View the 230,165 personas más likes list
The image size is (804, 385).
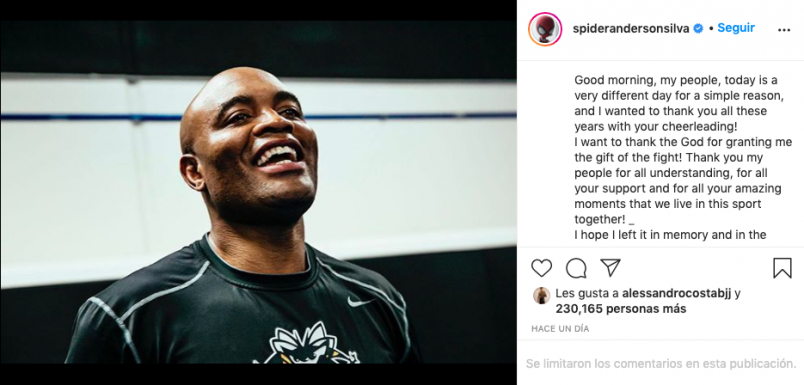tap(620, 309)
